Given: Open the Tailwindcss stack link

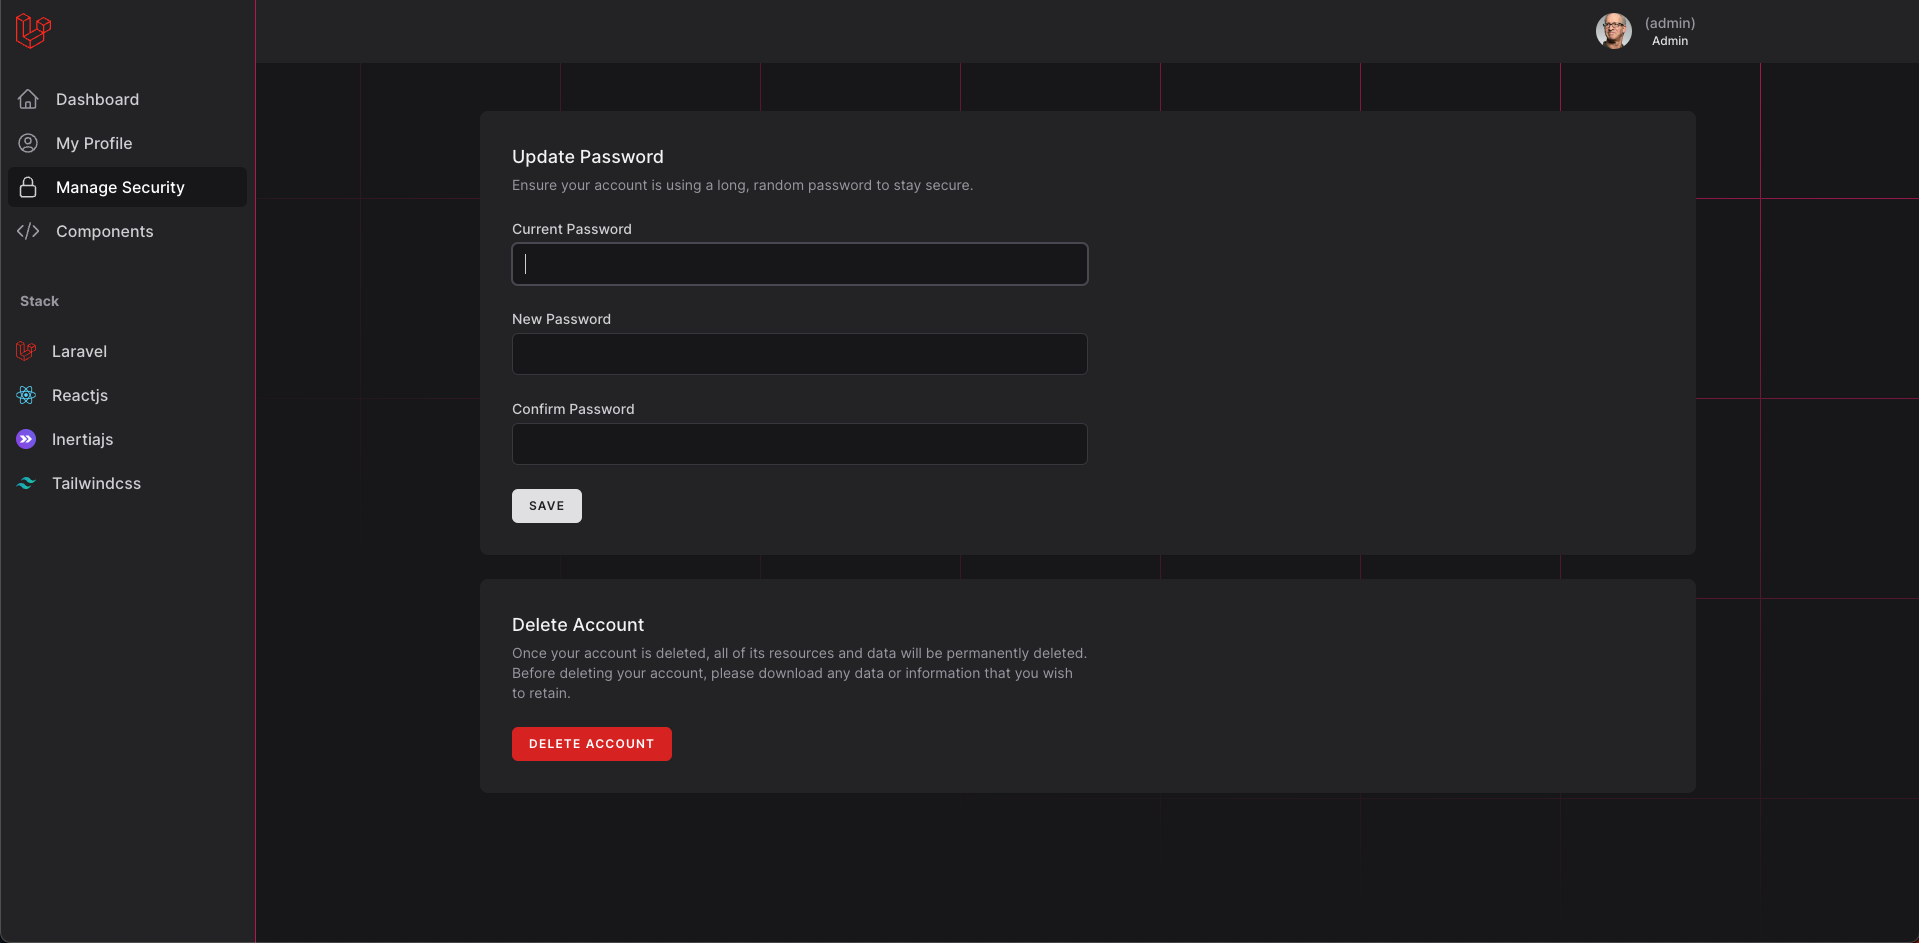Looking at the screenshot, I should pyautogui.click(x=96, y=483).
